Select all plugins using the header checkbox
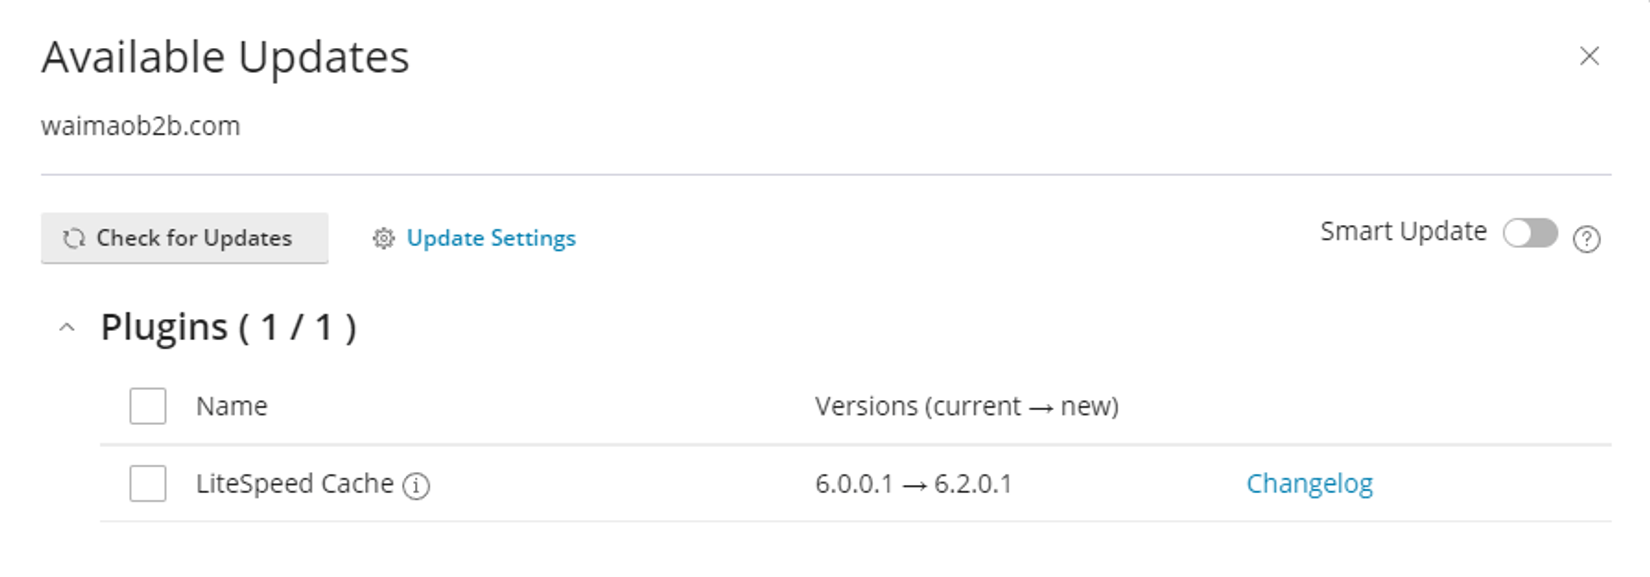 point(147,406)
